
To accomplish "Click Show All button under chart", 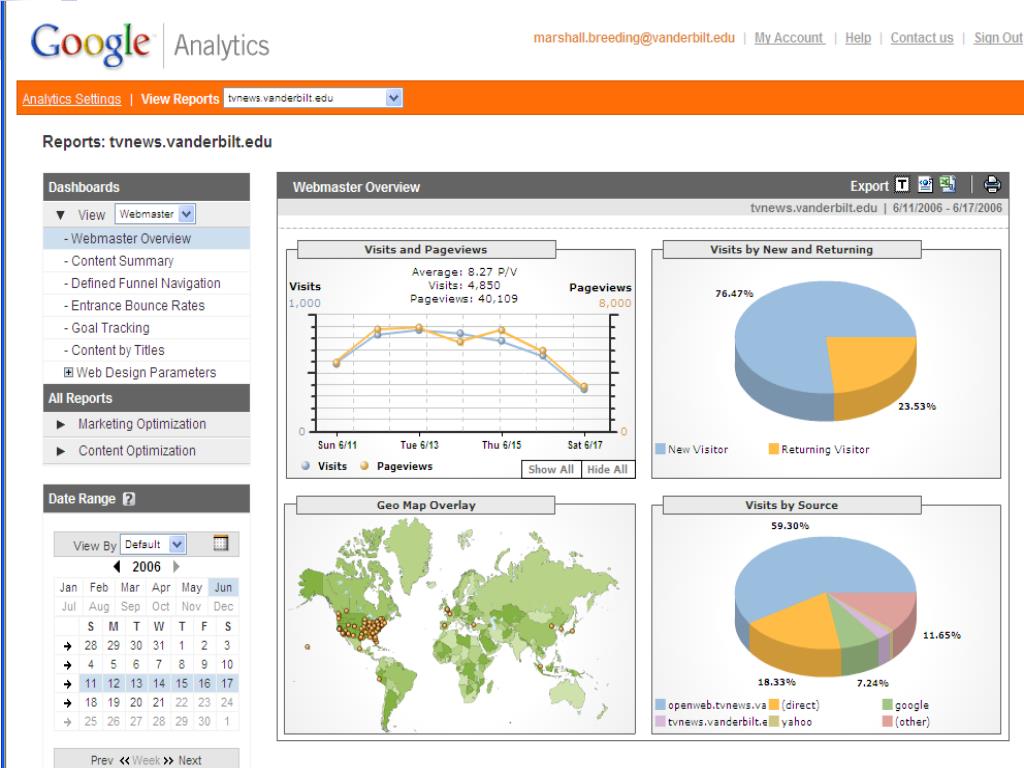I will pyautogui.click(x=551, y=469).
